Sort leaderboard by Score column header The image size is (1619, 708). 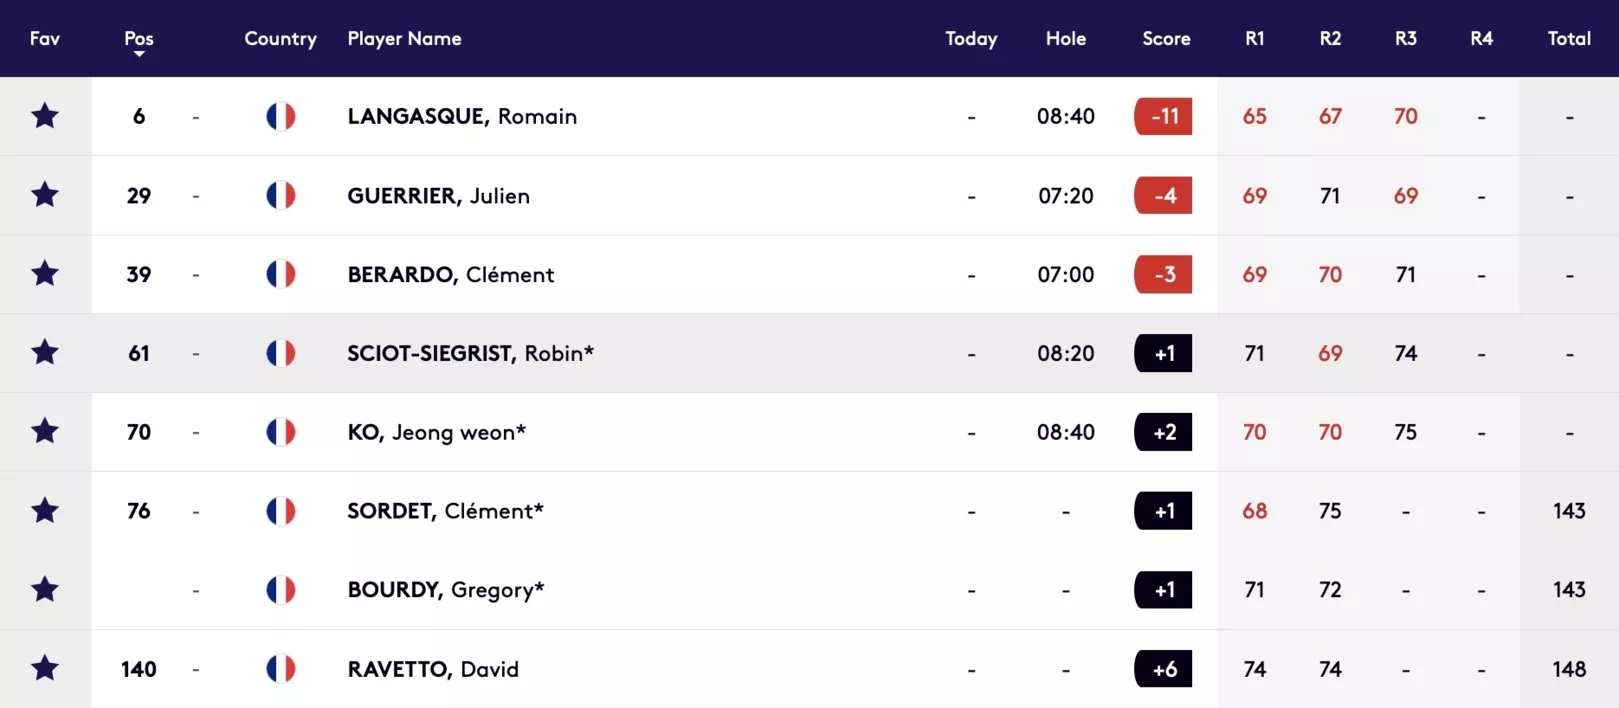(1166, 38)
